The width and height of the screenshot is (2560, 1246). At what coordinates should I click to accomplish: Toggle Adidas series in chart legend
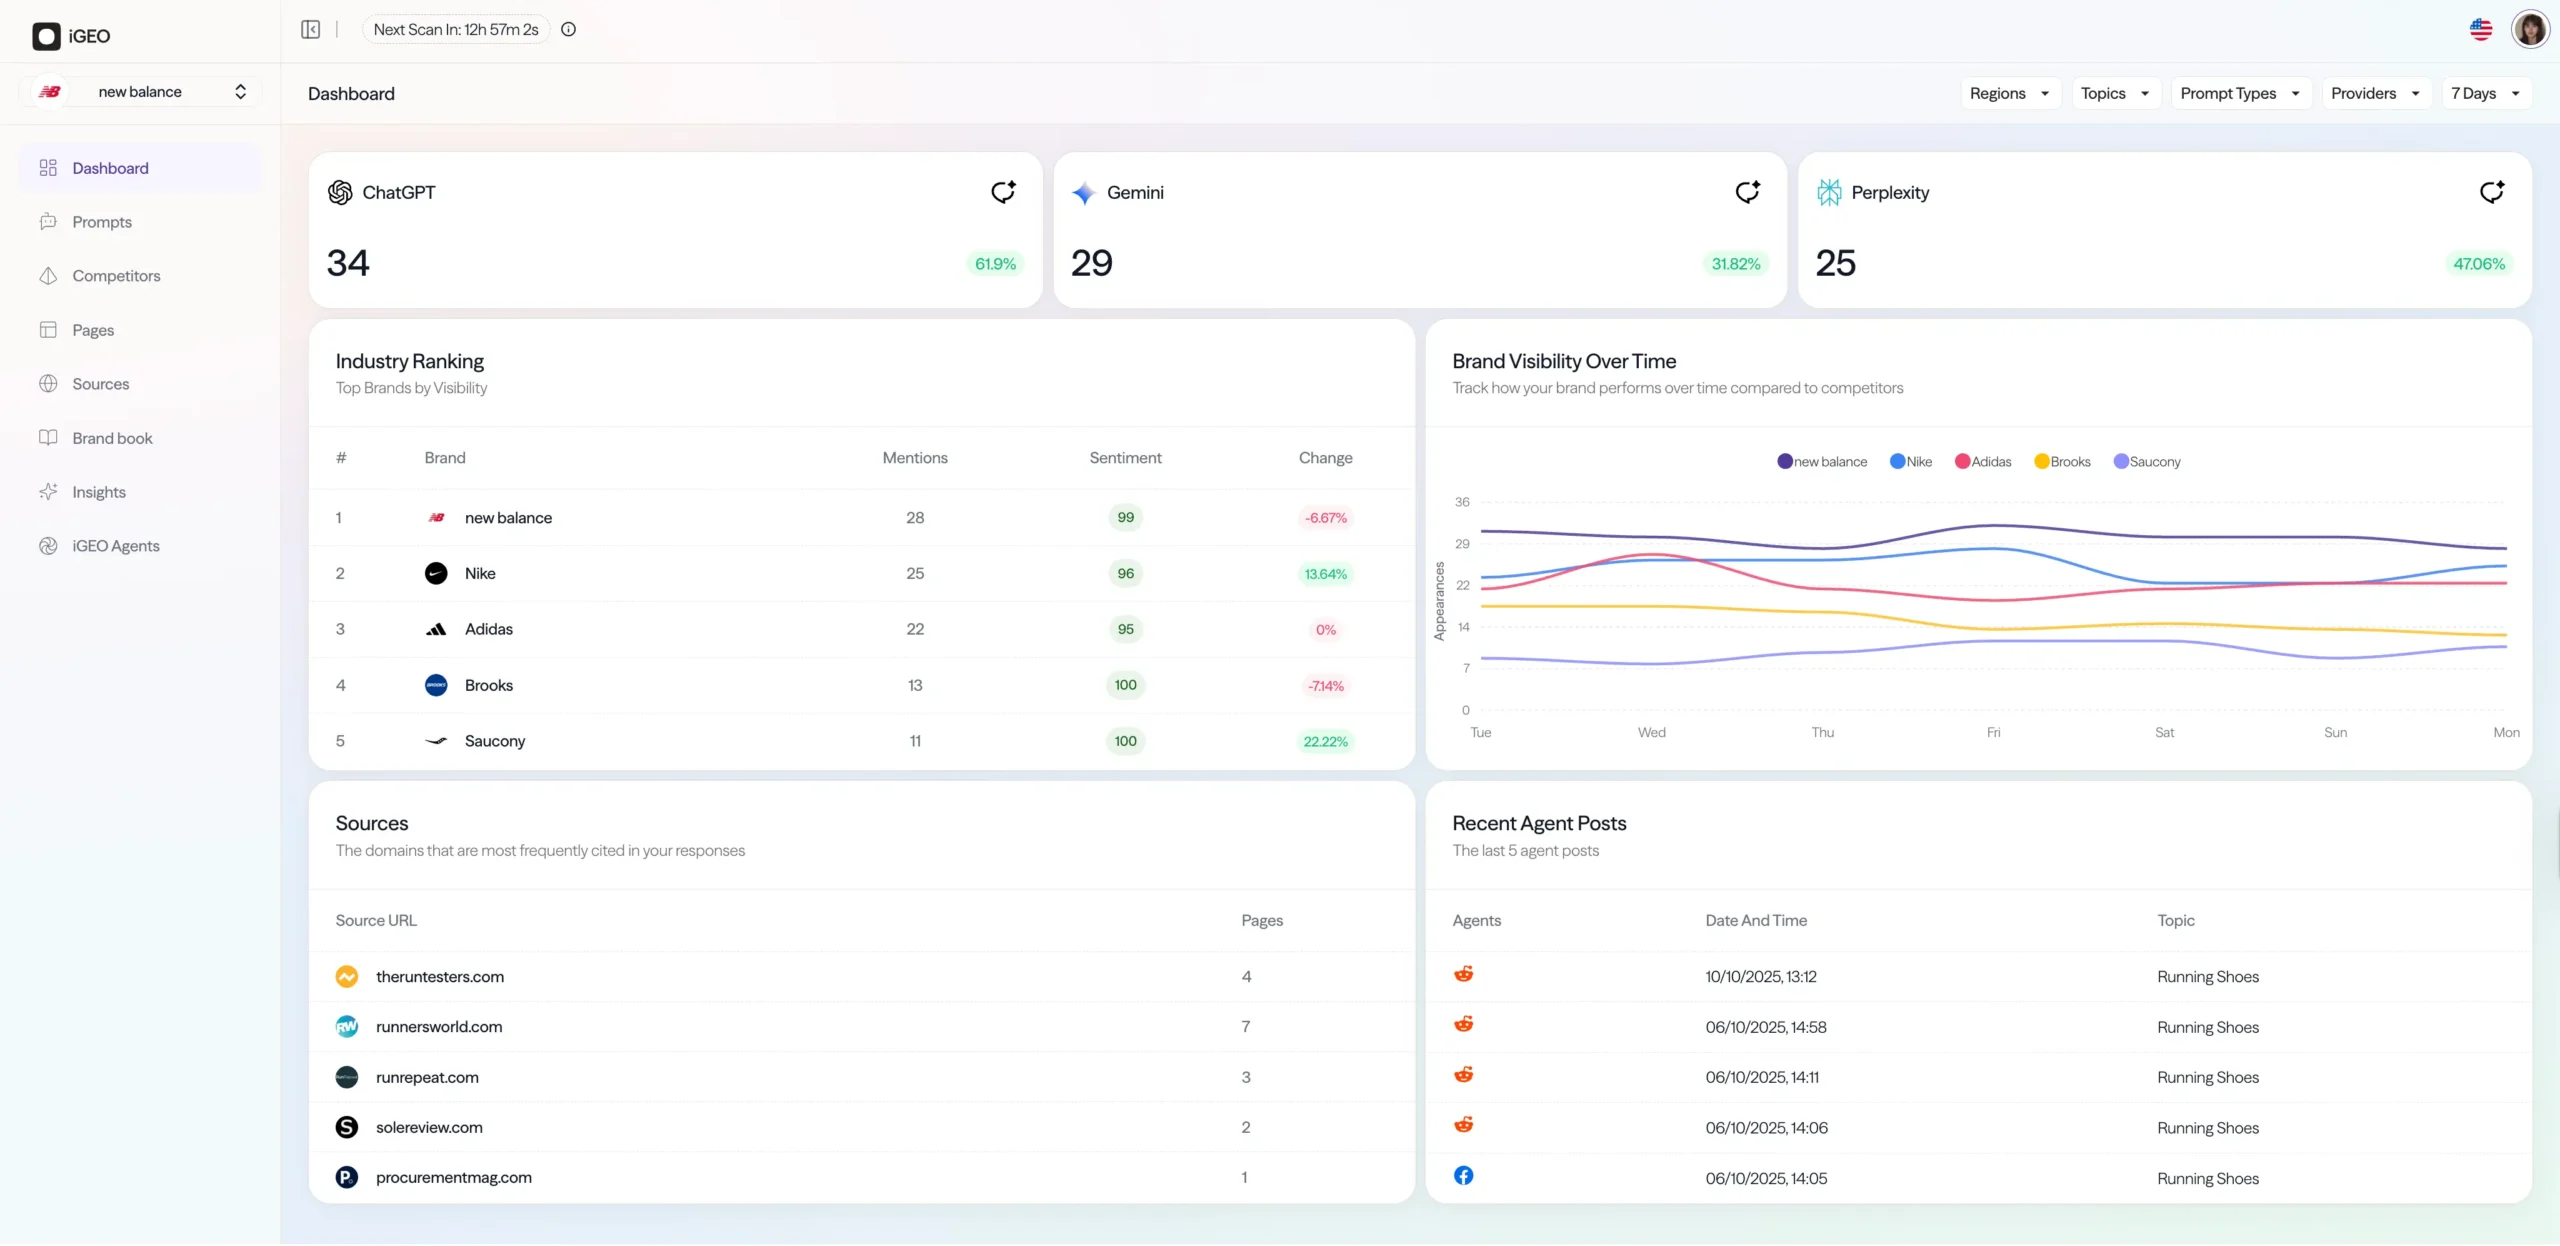pos(1983,461)
